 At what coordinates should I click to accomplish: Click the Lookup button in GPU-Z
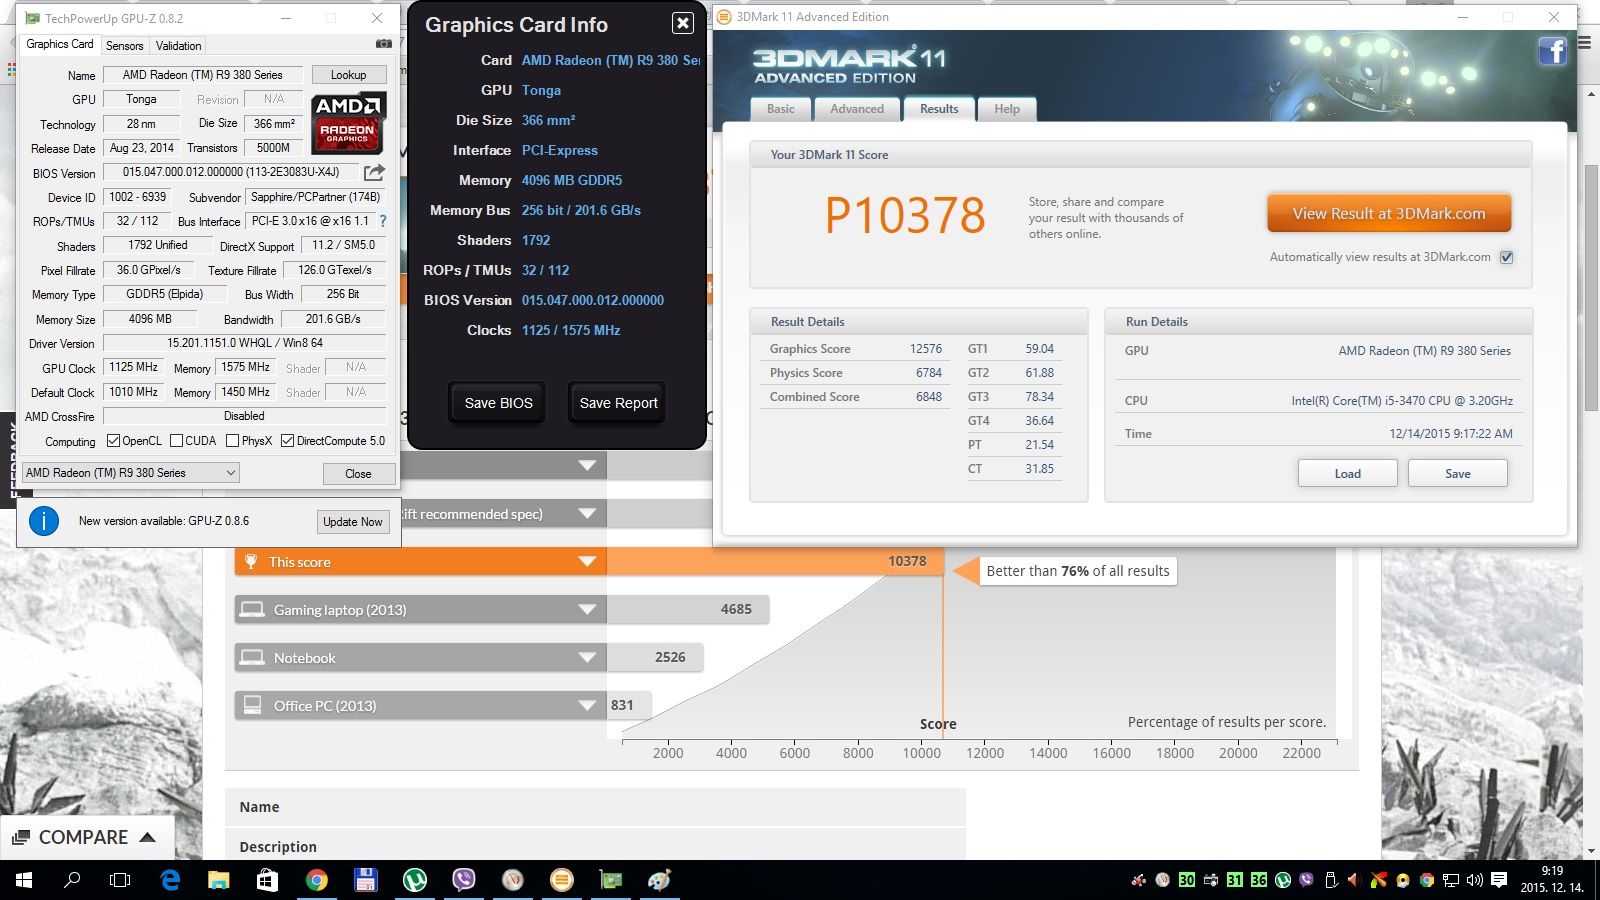click(348, 75)
